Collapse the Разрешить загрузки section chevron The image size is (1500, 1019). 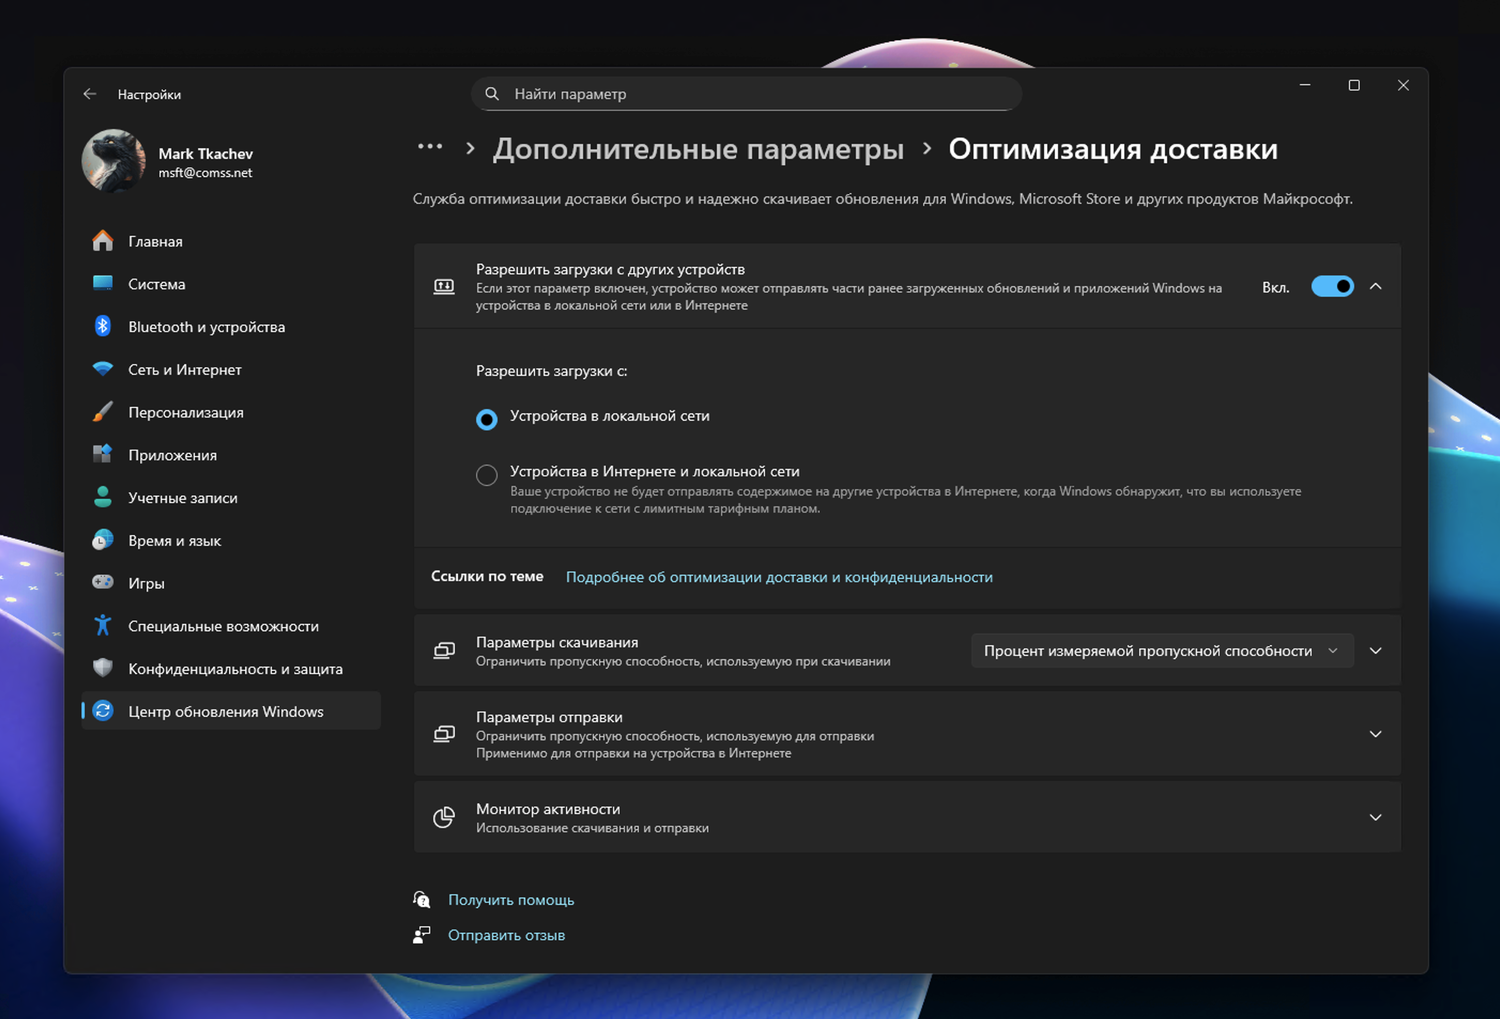1376,287
